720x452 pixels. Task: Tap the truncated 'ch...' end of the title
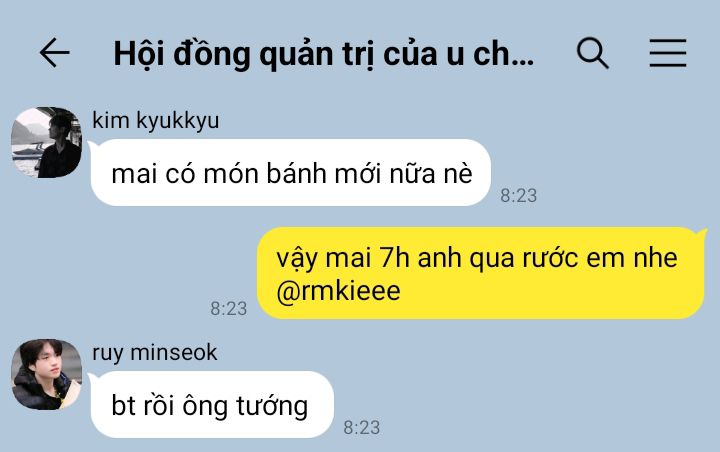point(503,54)
